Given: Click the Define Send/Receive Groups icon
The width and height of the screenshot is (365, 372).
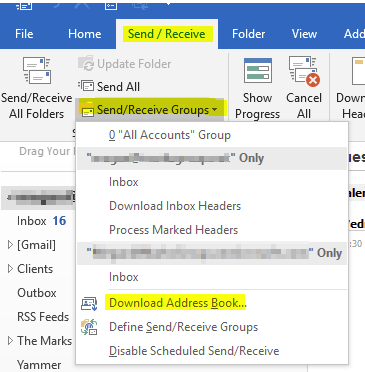Looking at the screenshot, I should click(89, 327).
